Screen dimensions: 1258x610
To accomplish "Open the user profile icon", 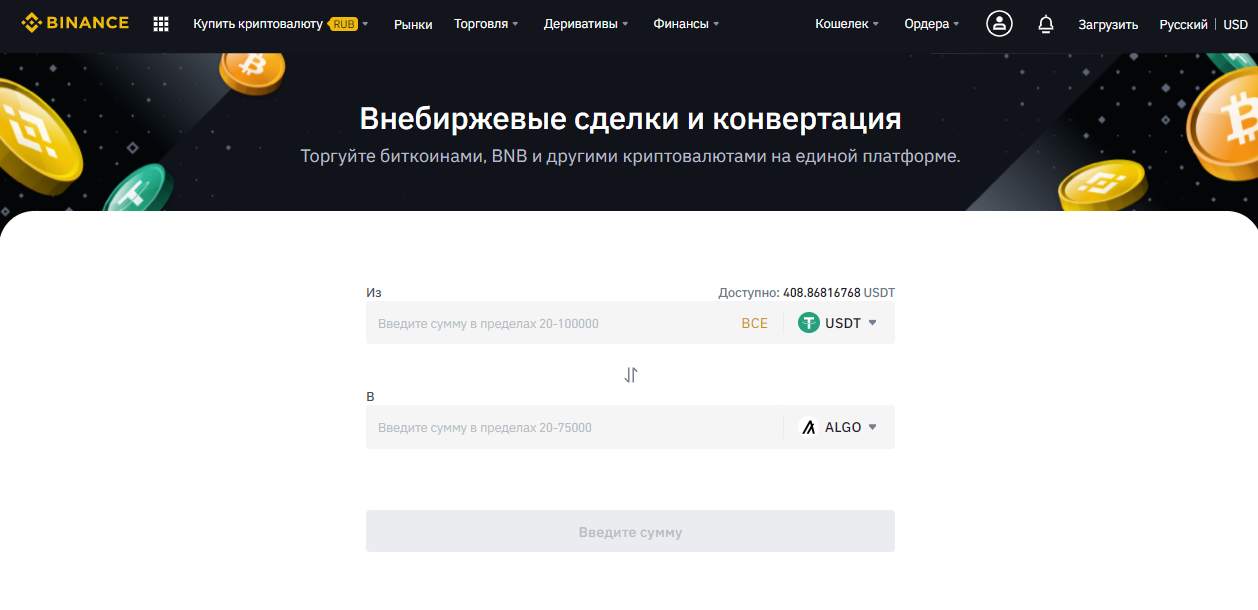I will [999, 24].
